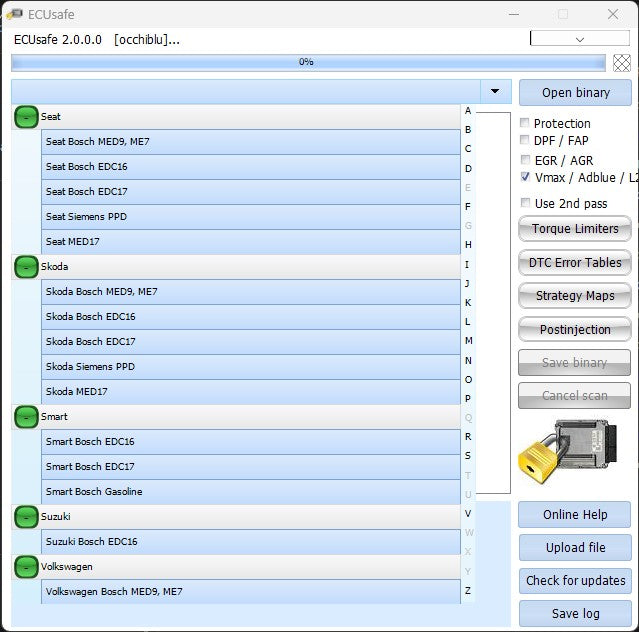Jump to letter S in index
The image size is (639, 632).
468,456
